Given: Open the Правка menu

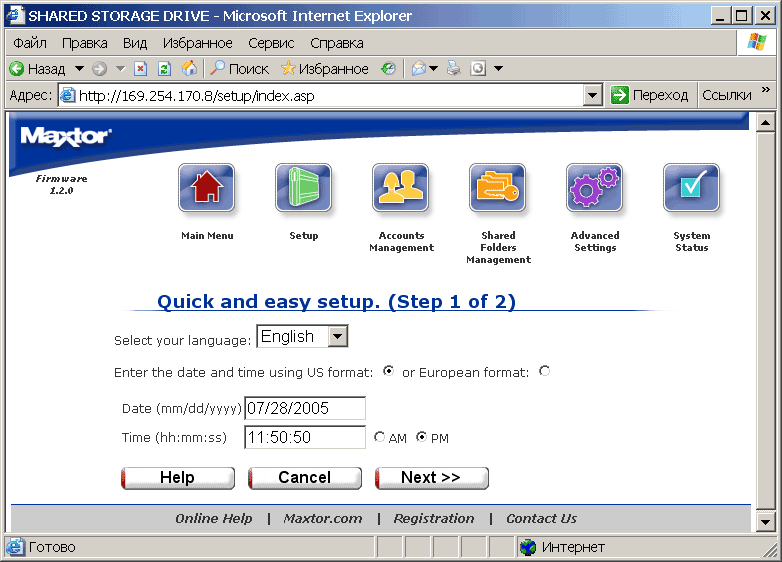Looking at the screenshot, I should tap(84, 43).
